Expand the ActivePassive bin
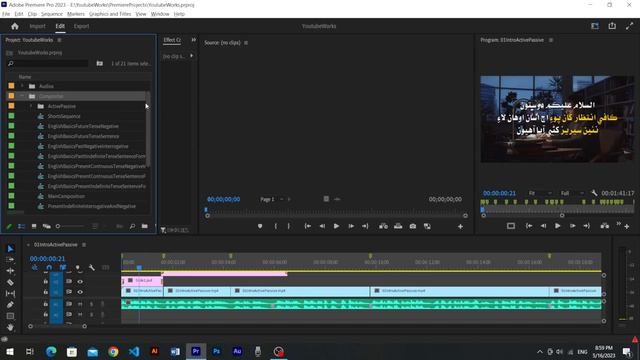 click(31, 106)
